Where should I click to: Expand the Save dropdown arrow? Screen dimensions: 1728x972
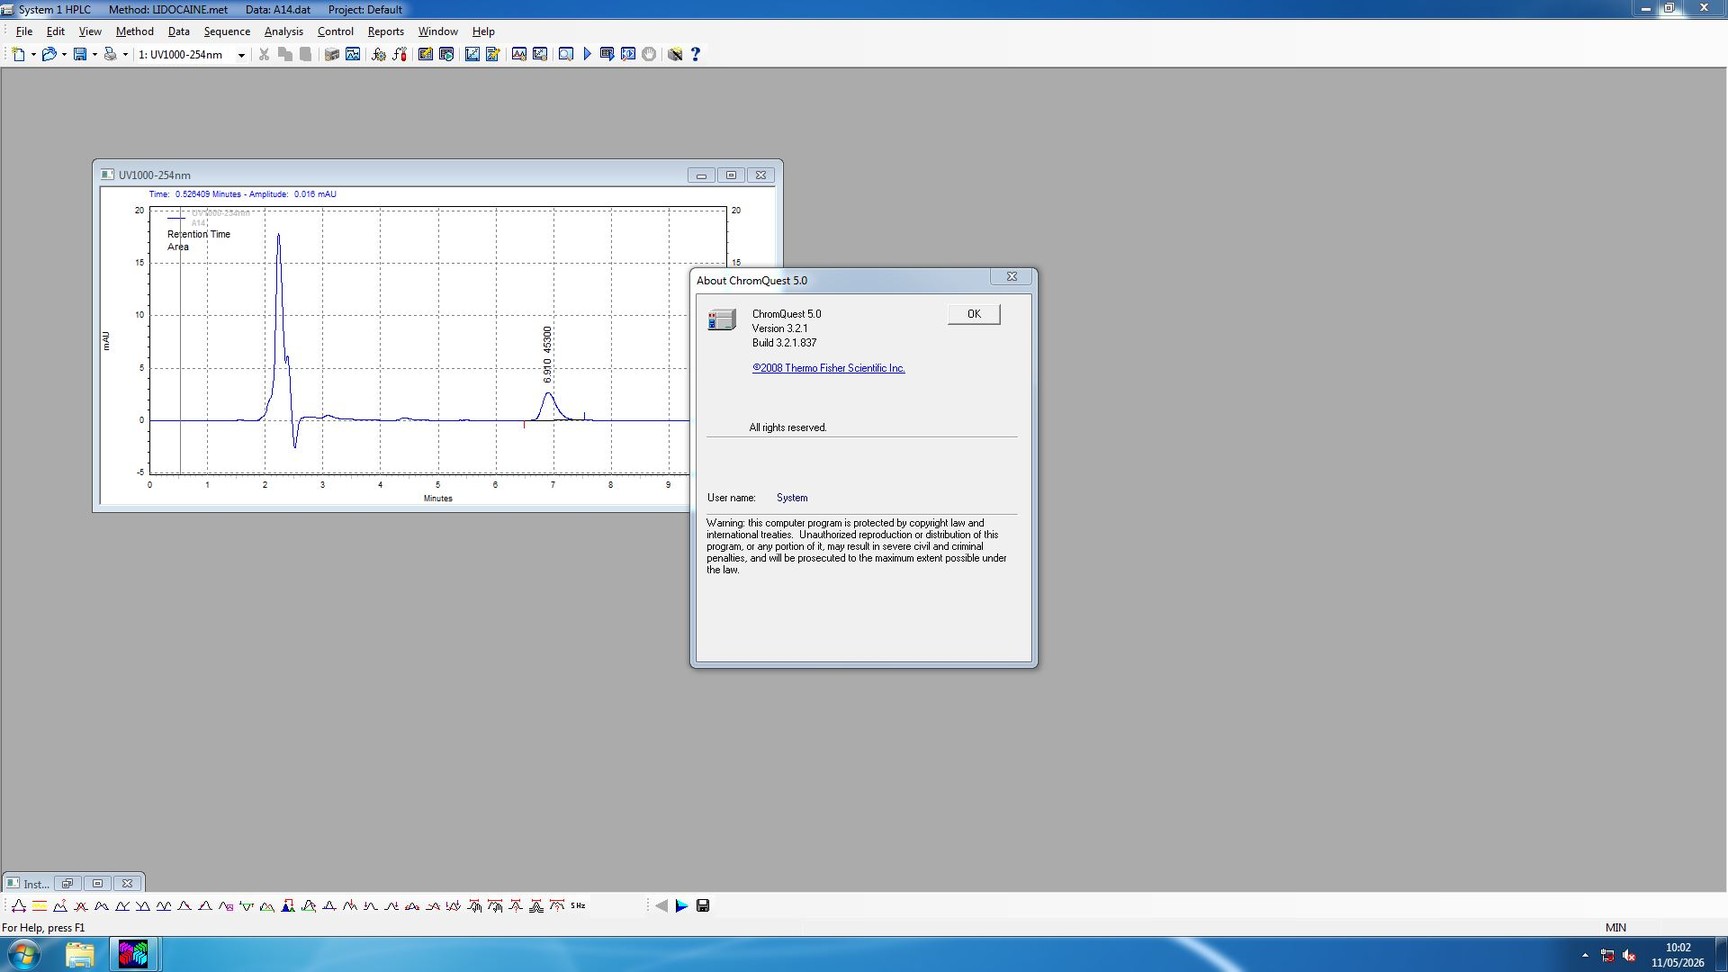tap(95, 55)
